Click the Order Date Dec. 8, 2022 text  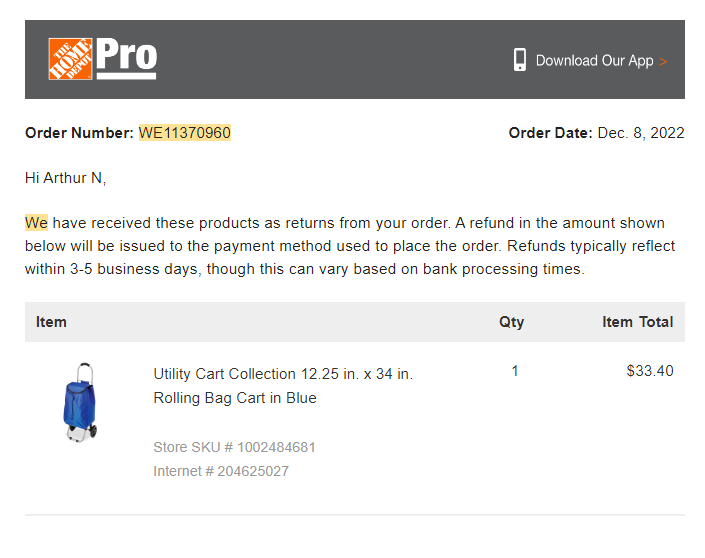596,133
